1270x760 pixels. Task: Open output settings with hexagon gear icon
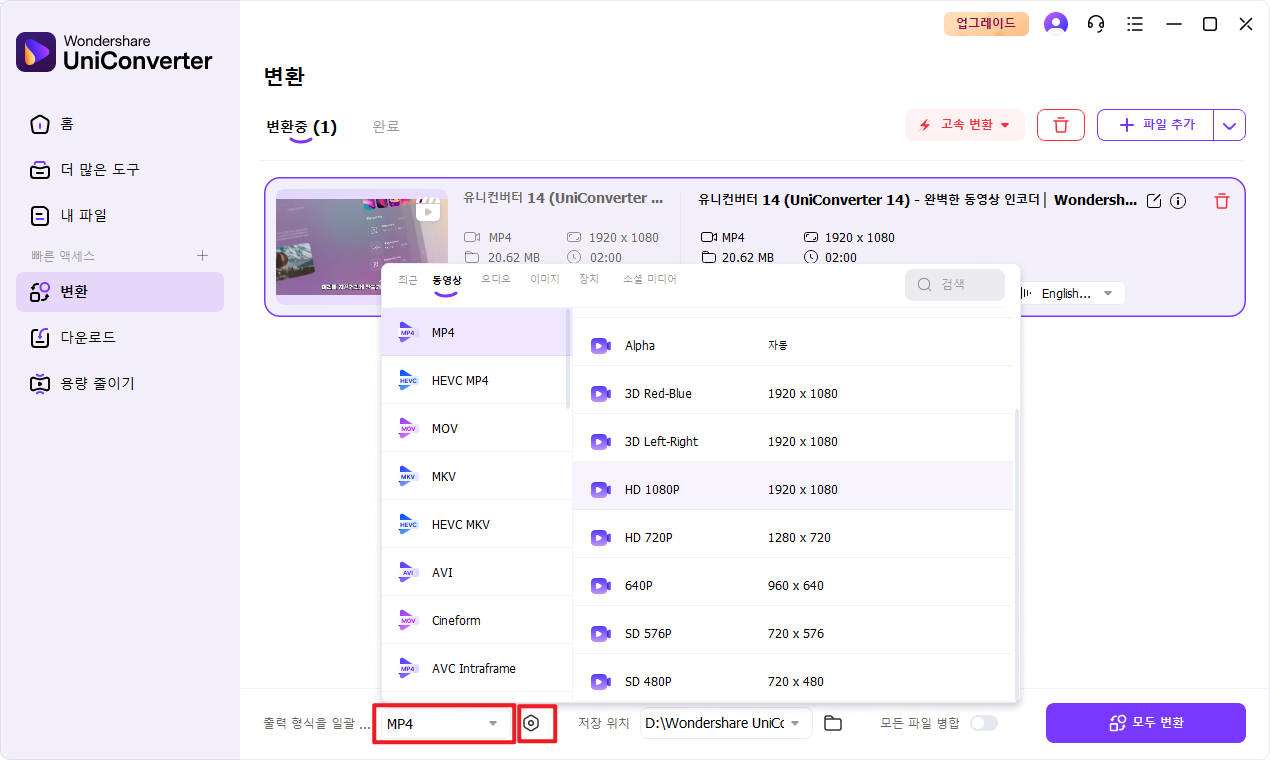(x=531, y=723)
